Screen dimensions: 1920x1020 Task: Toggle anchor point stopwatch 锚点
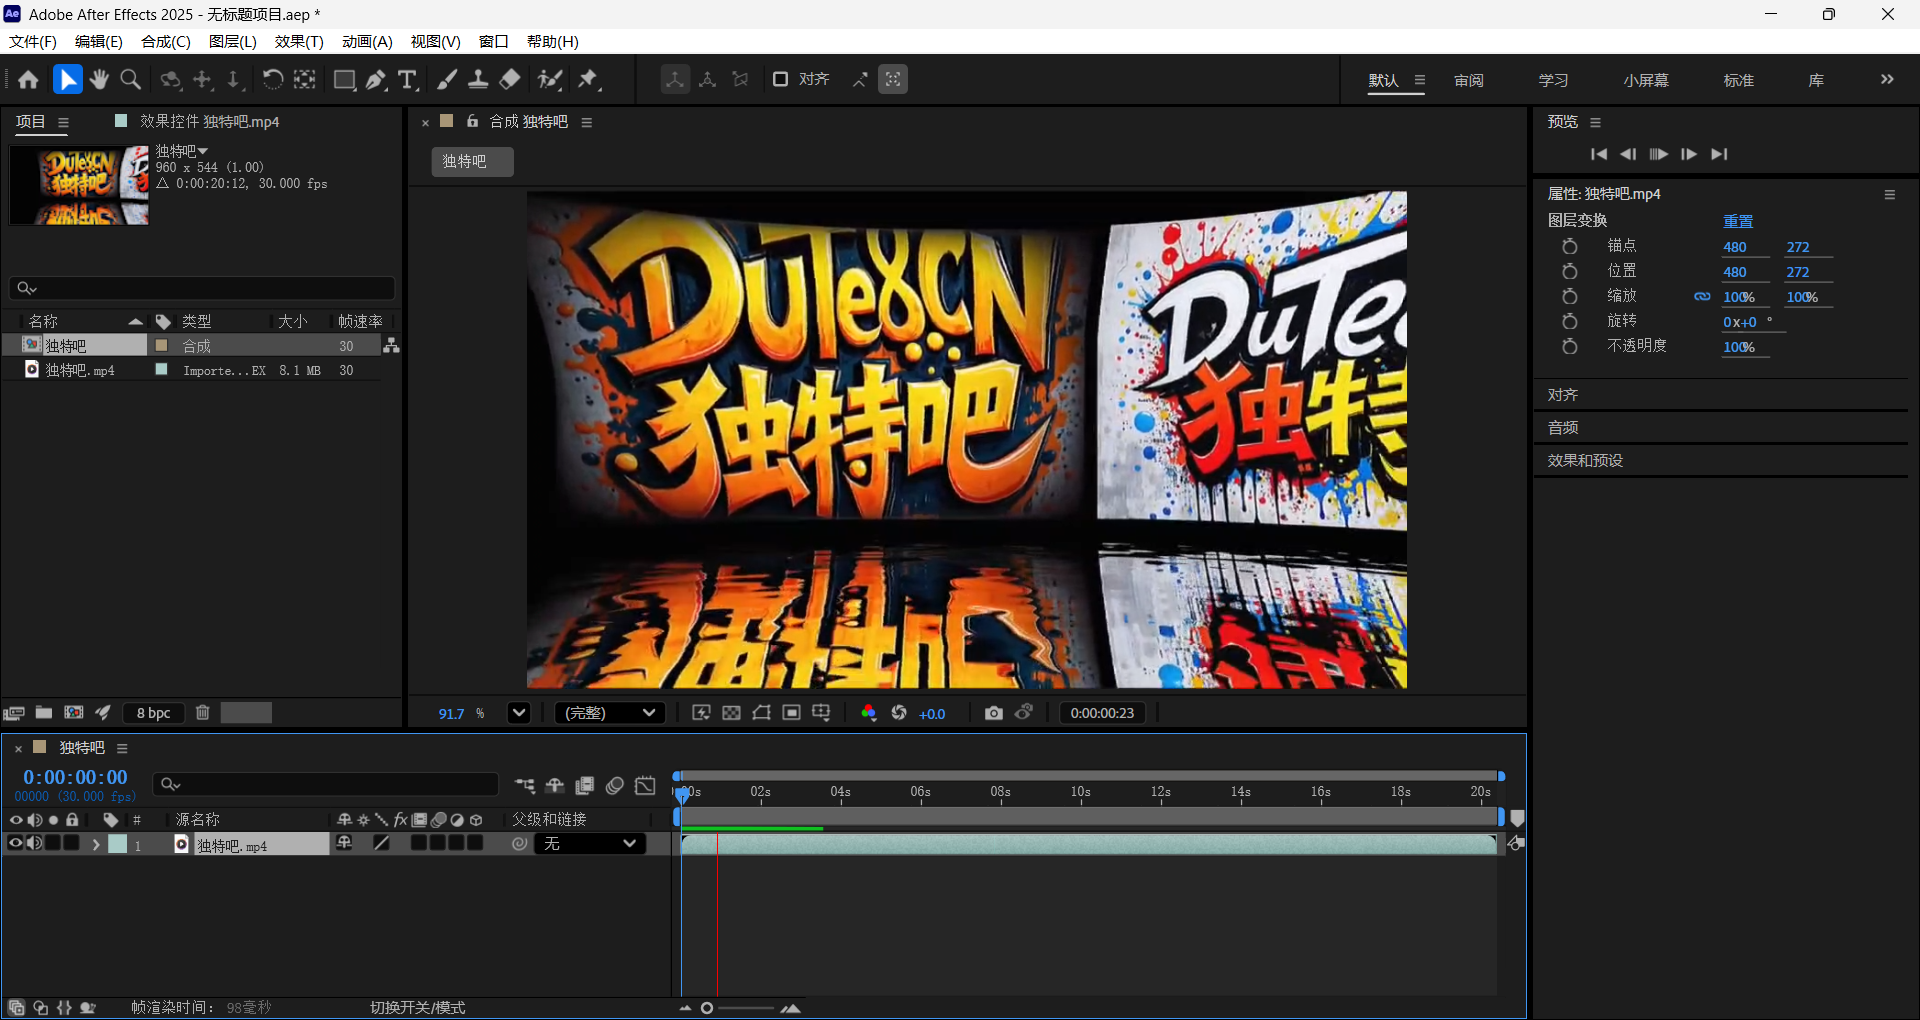click(1570, 247)
